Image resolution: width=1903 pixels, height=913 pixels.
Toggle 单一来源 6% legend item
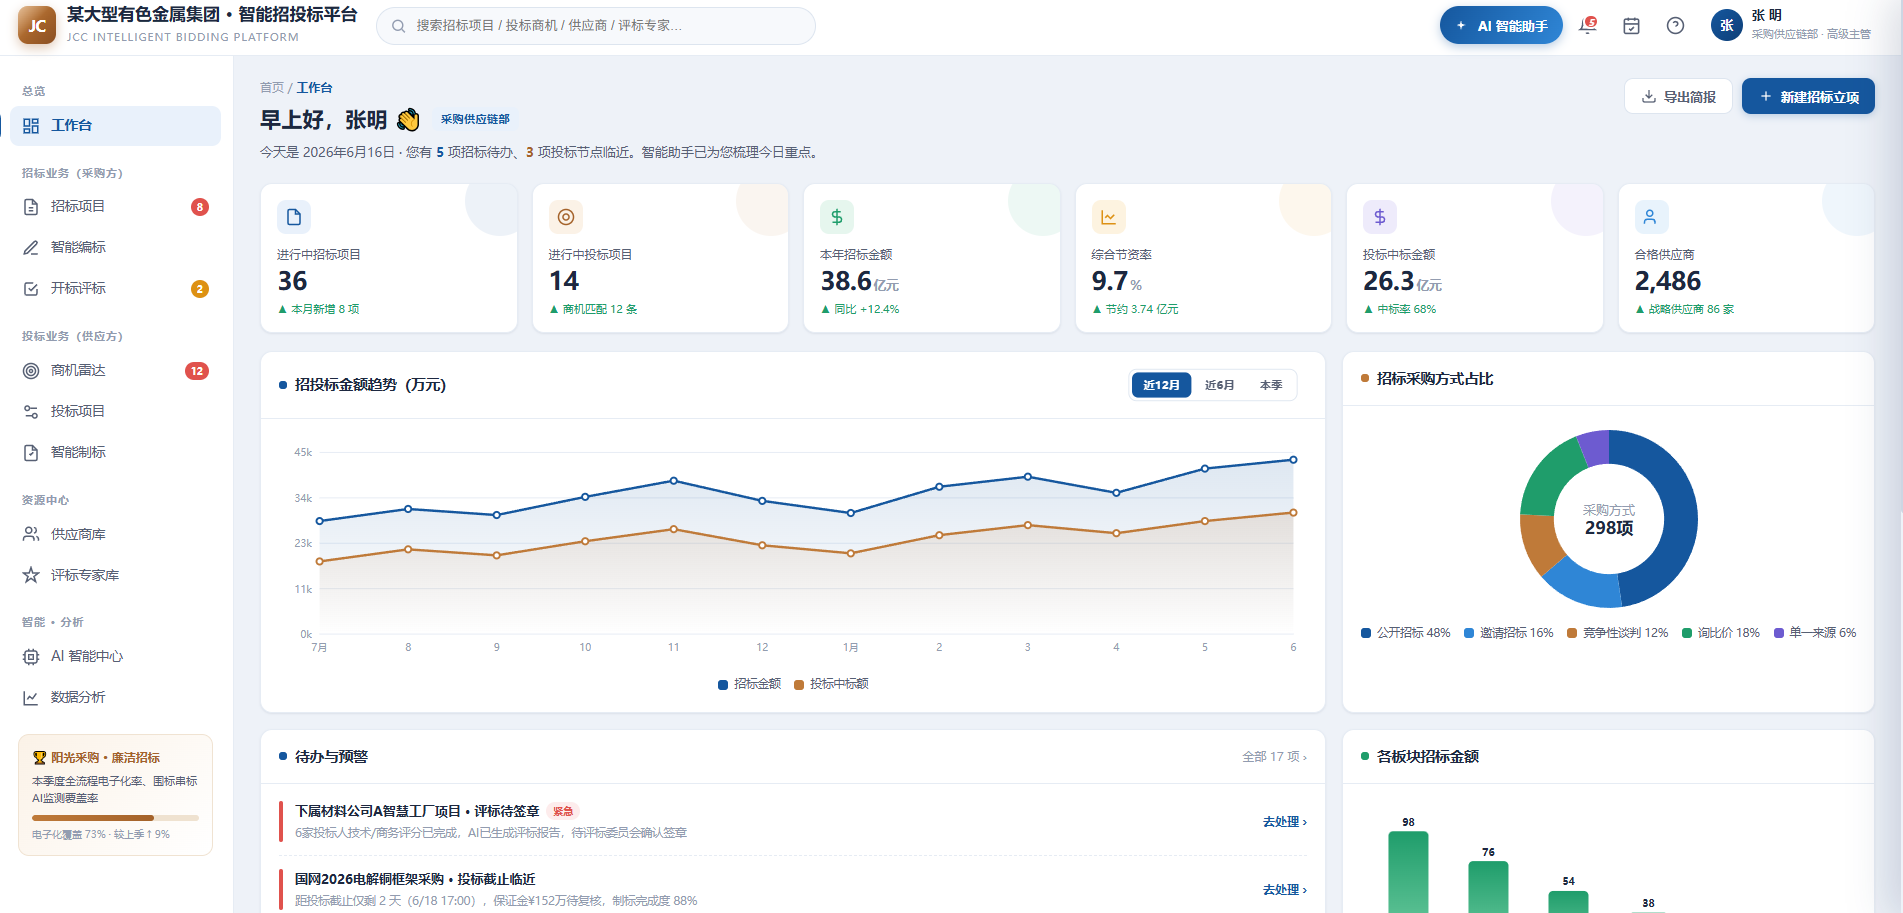tap(1814, 633)
